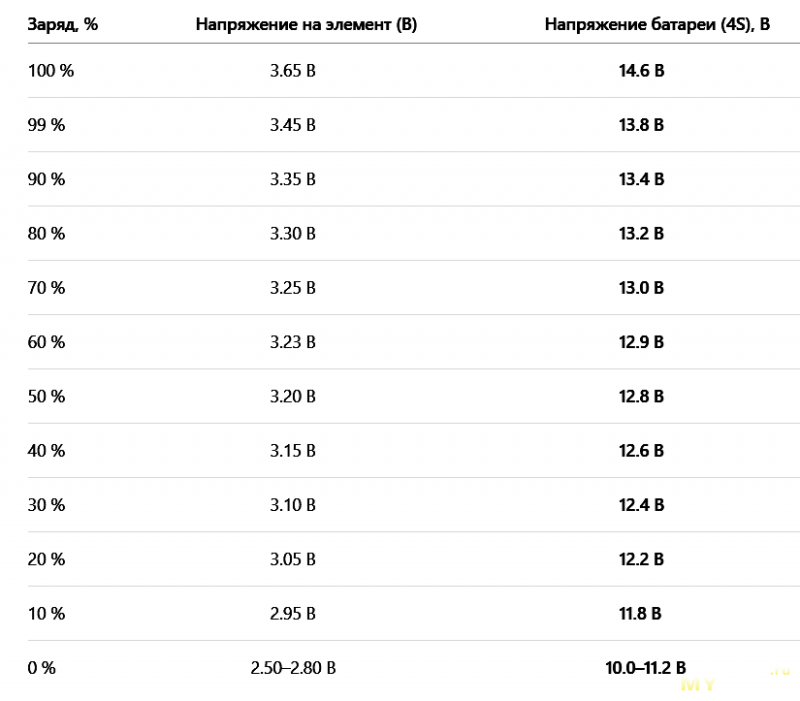800x701 pixels.
Task: Click the 13.8 В battery value
Action: pos(641,125)
